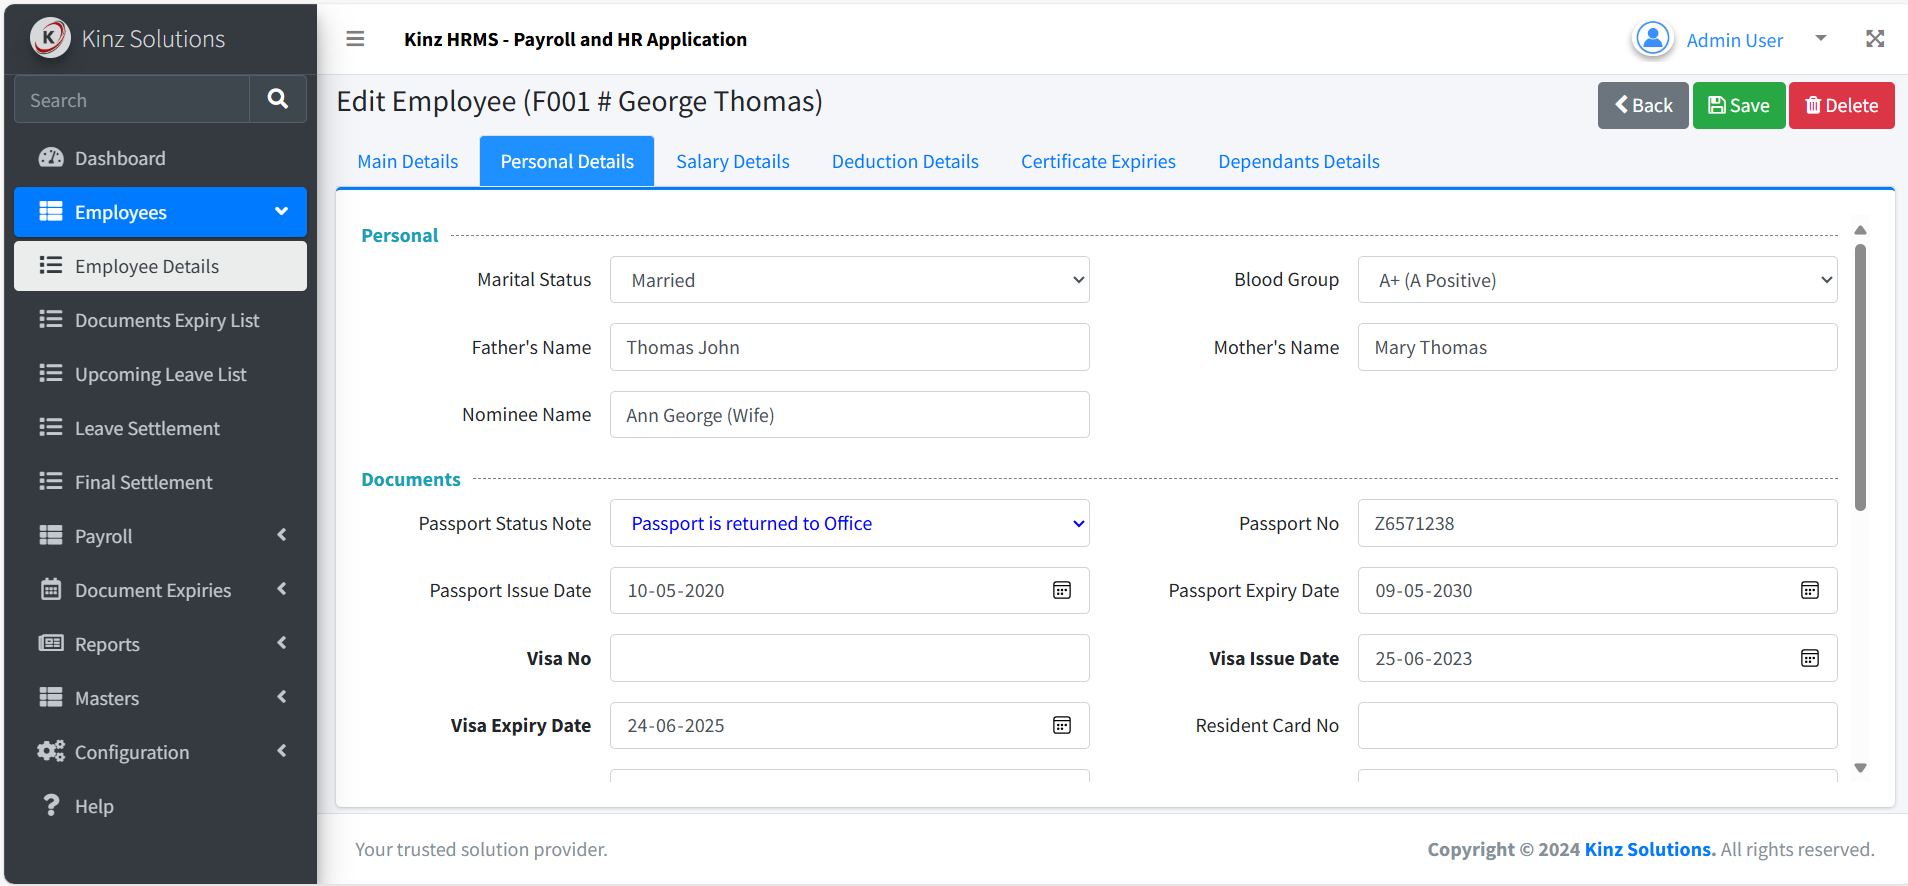This screenshot has height=886, width=1908.
Task: Click the Help question mark icon
Action: (51, 806)
